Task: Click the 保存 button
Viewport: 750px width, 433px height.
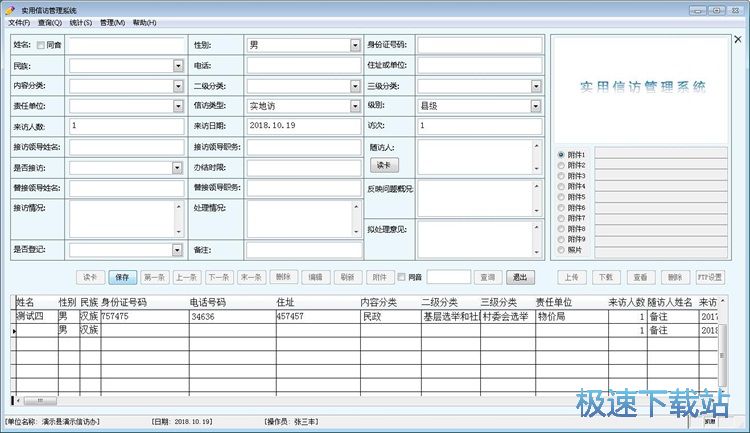Action: (122, 277)
